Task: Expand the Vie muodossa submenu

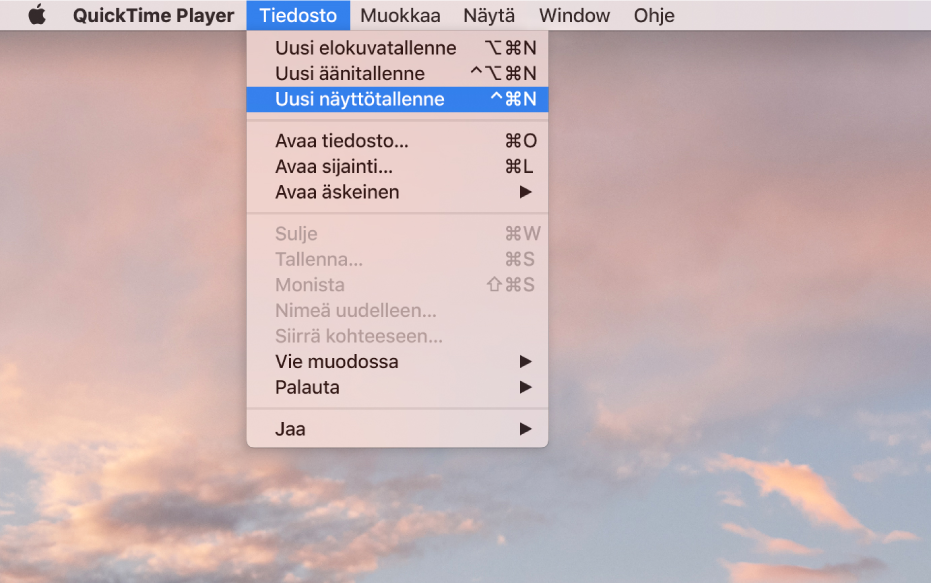Action: click(397, 362)
